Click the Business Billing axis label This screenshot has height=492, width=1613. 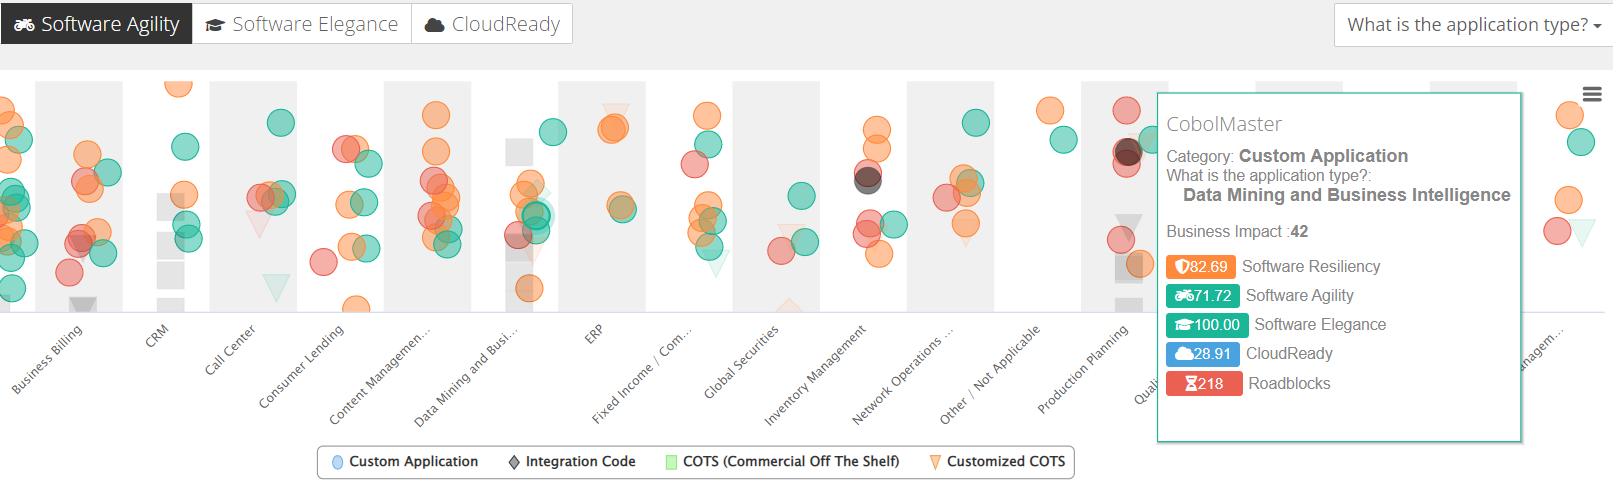pyautogui.click(x=47, y=359)
